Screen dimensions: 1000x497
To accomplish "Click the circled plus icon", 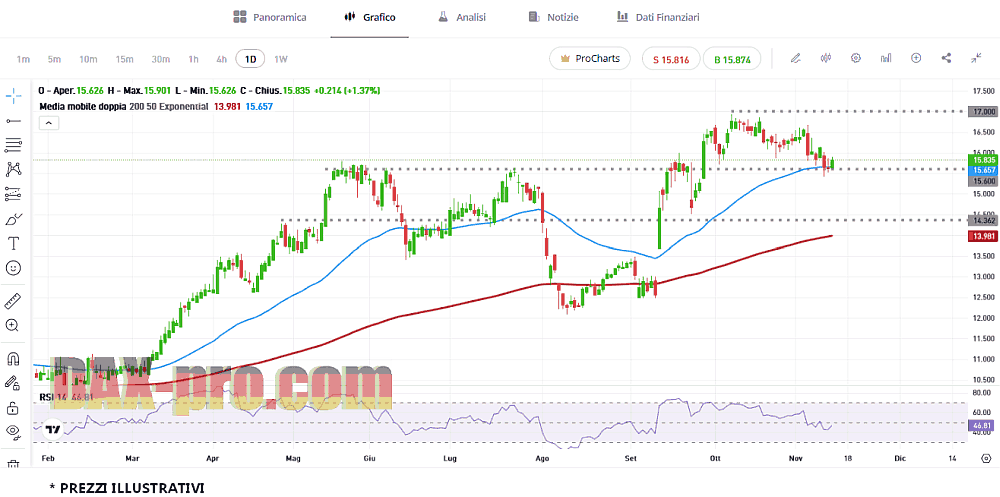I will pos(916,58).
